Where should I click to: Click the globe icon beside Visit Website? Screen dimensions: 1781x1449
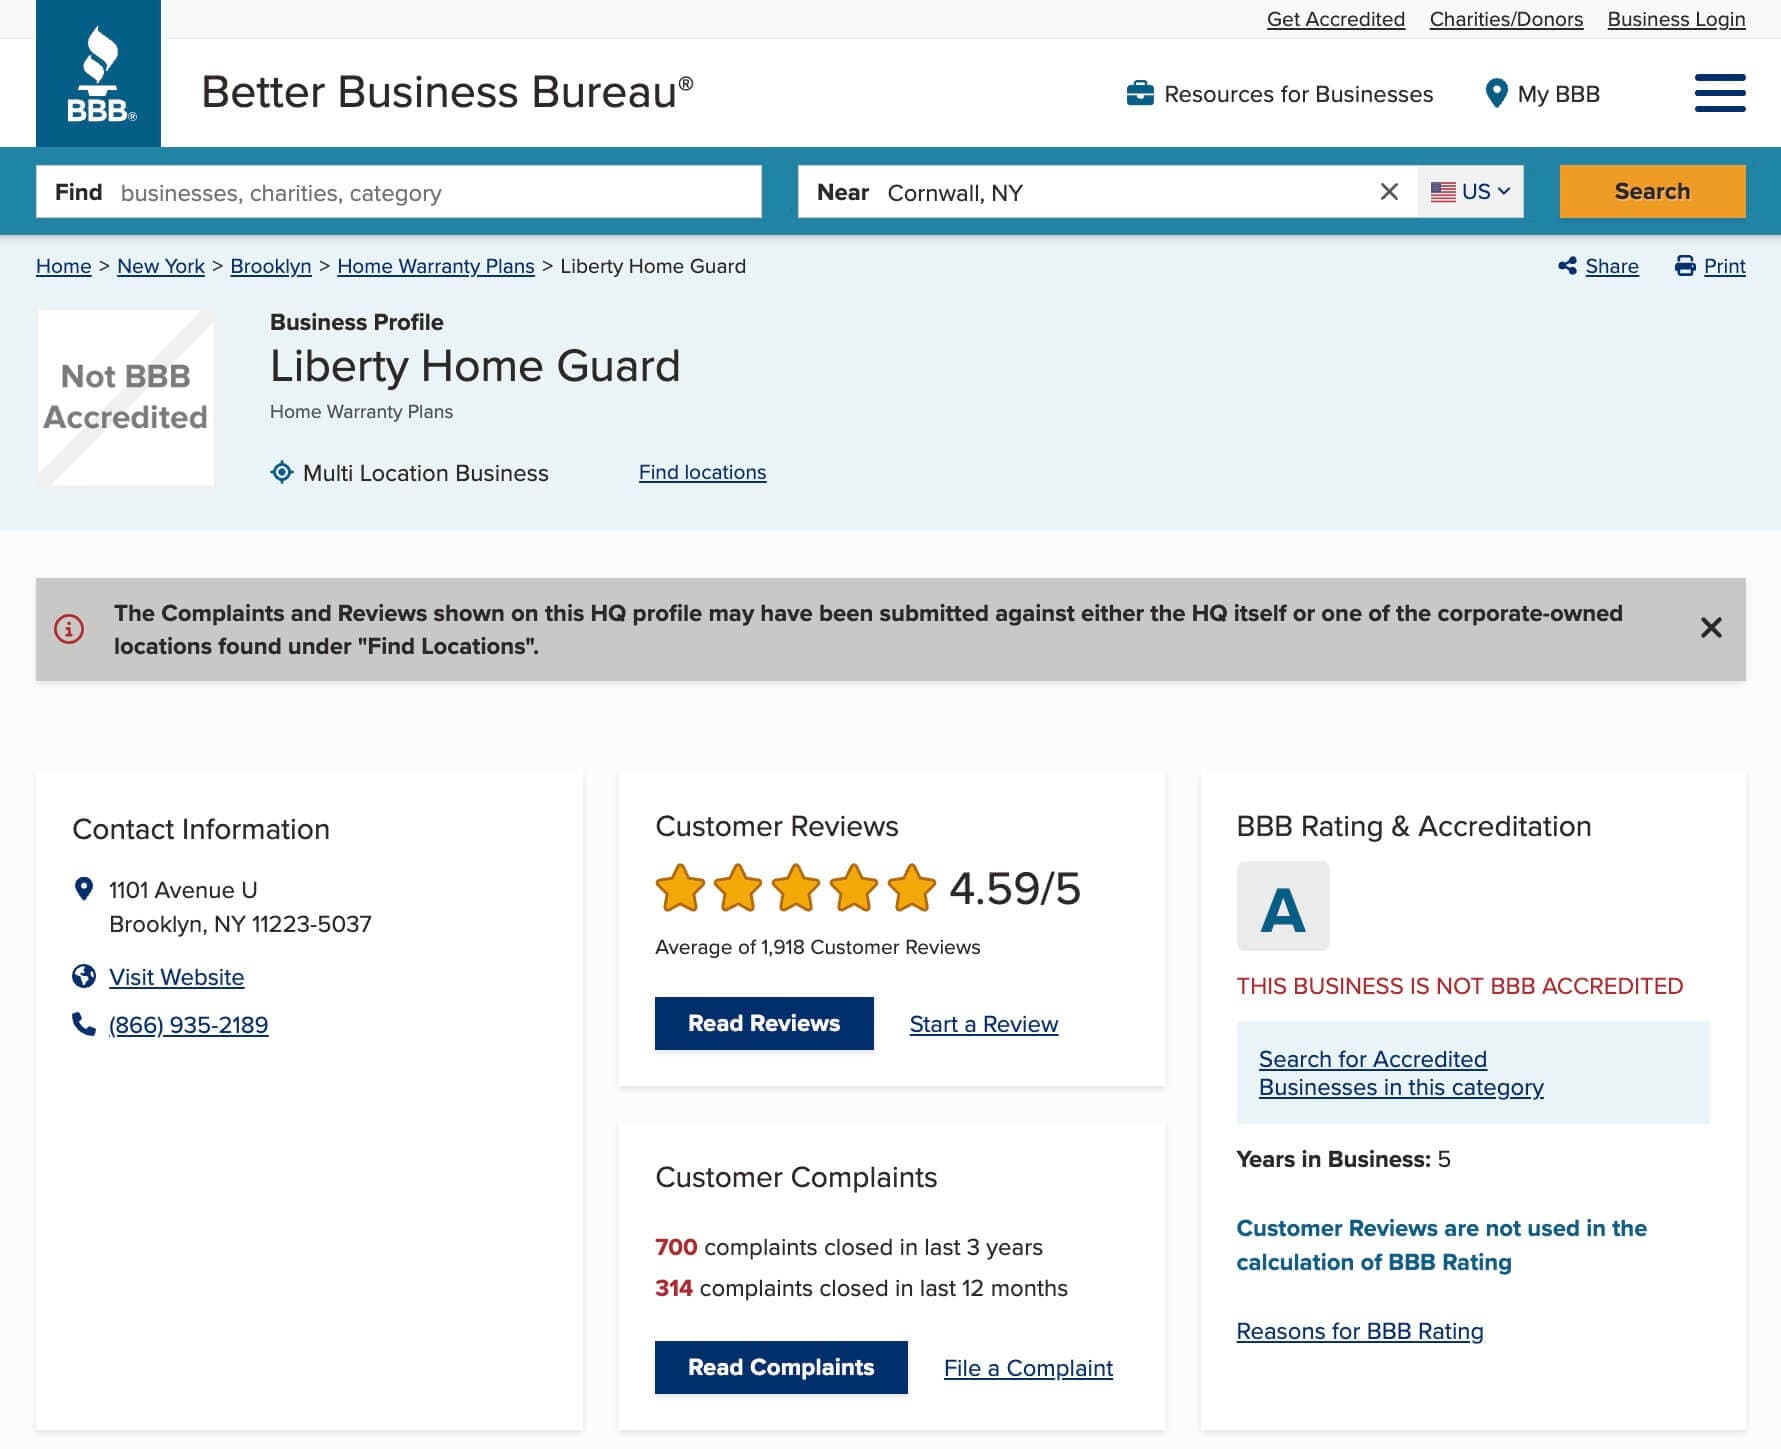tap(84, 976)
